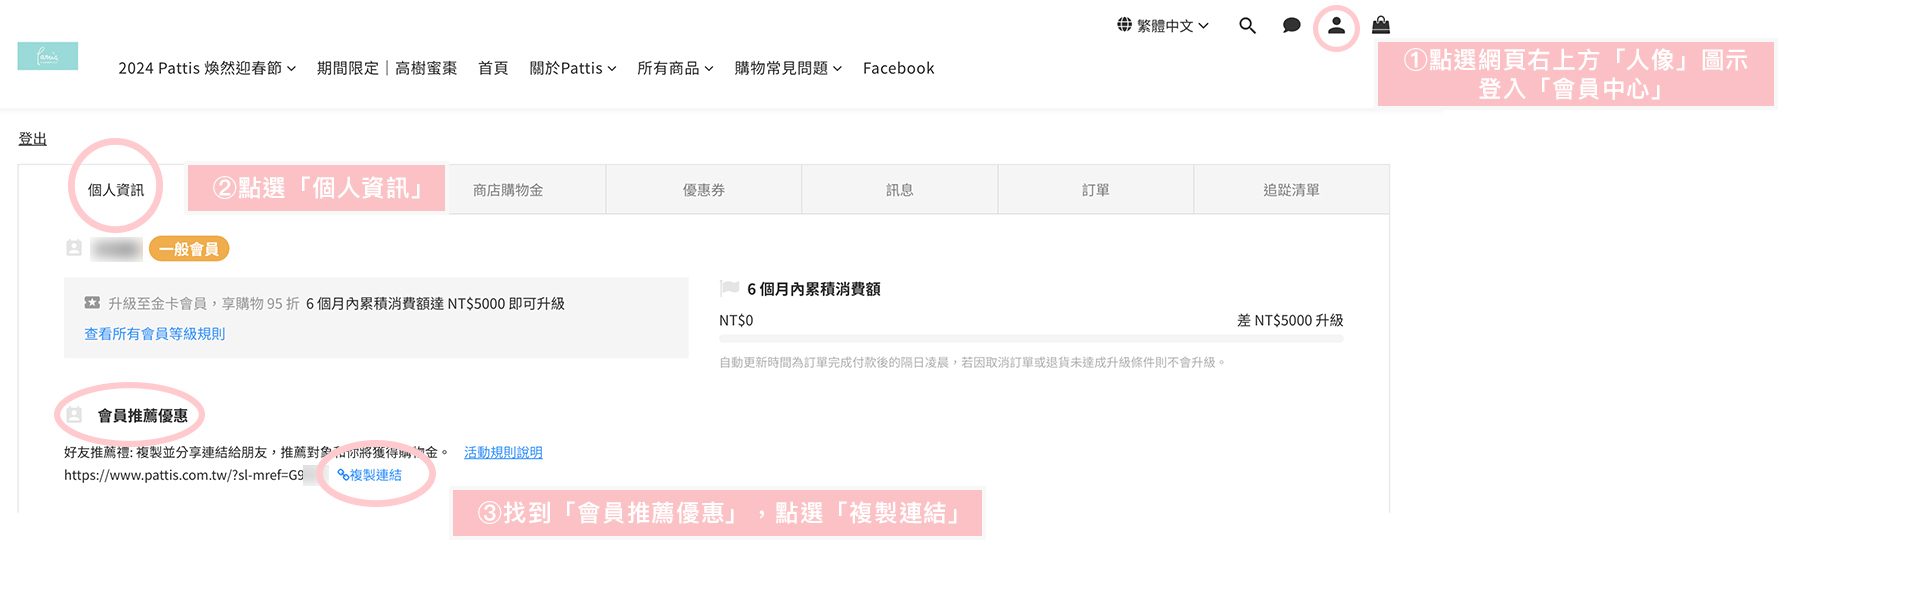
Task: Switch to the 訊息 tab
Action: tap(900, 190)
